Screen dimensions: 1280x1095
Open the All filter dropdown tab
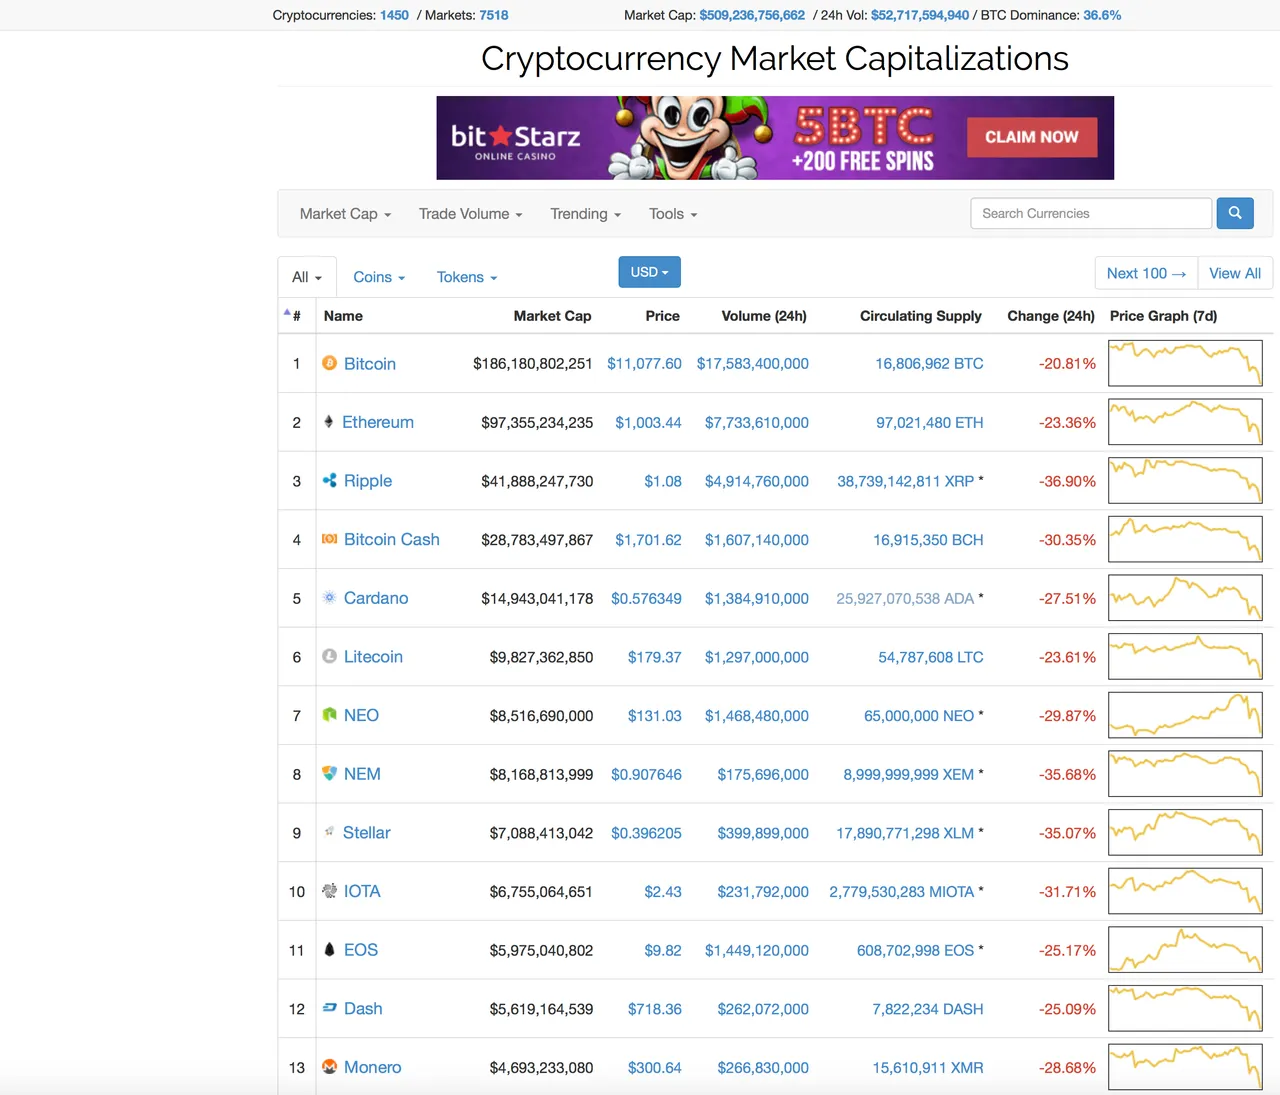307,277
